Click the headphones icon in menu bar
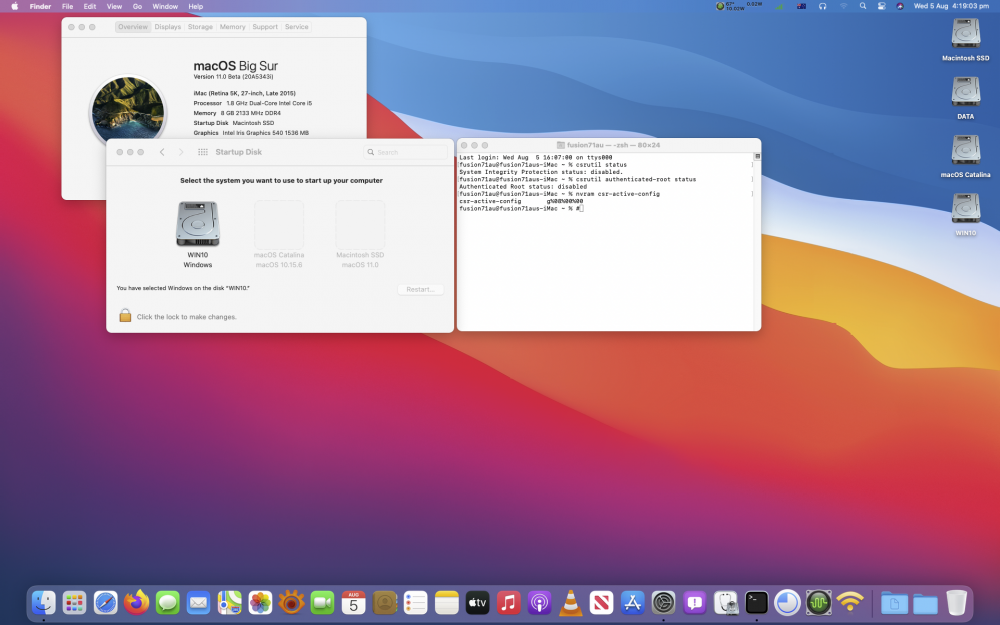 823,6
